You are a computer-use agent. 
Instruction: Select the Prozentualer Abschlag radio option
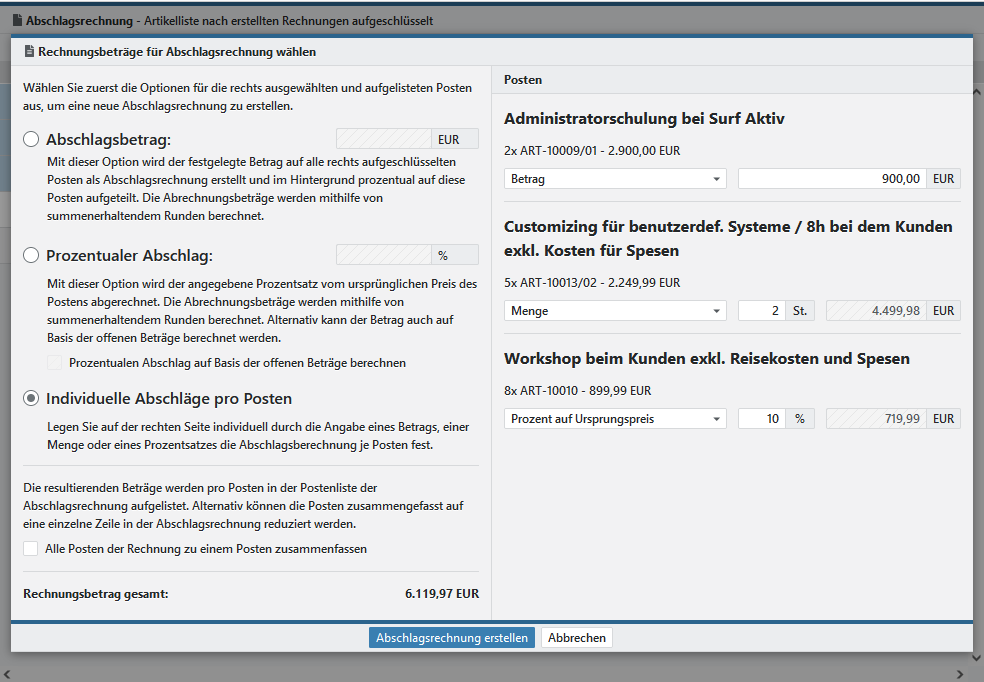coord(31,255)
